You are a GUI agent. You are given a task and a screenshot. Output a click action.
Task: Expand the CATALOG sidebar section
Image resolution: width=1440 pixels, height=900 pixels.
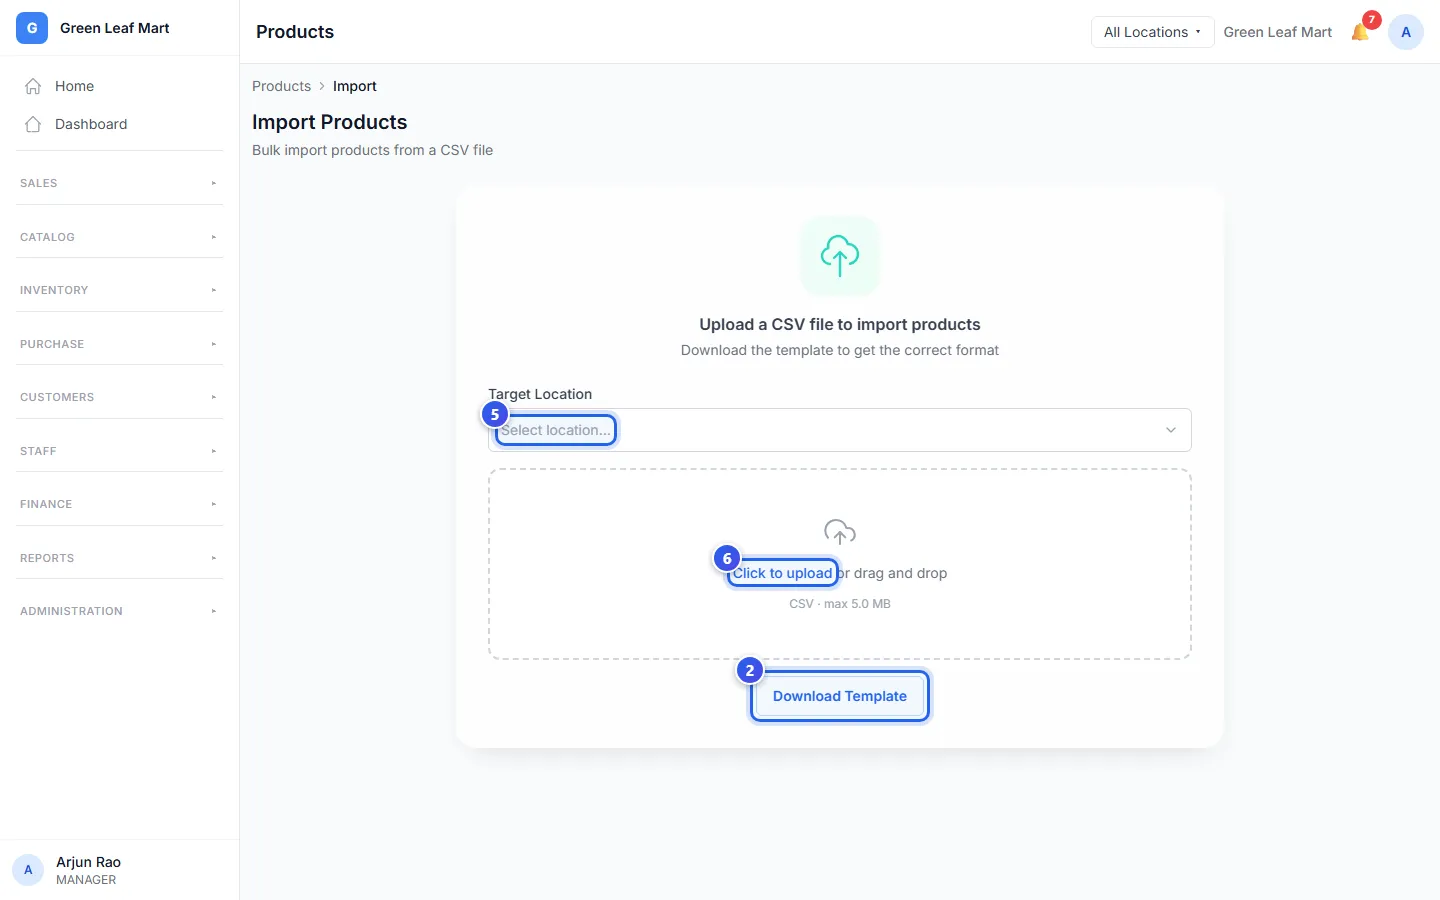(119, 237)
